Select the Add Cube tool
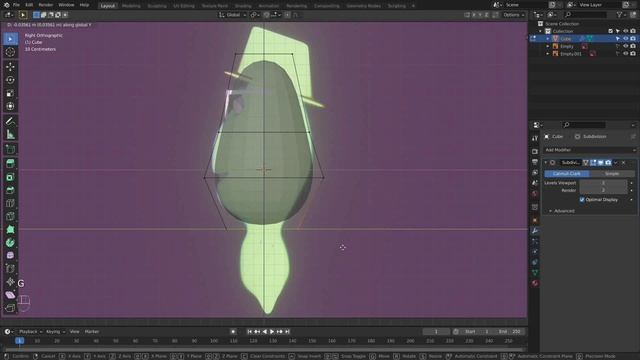 10,149
